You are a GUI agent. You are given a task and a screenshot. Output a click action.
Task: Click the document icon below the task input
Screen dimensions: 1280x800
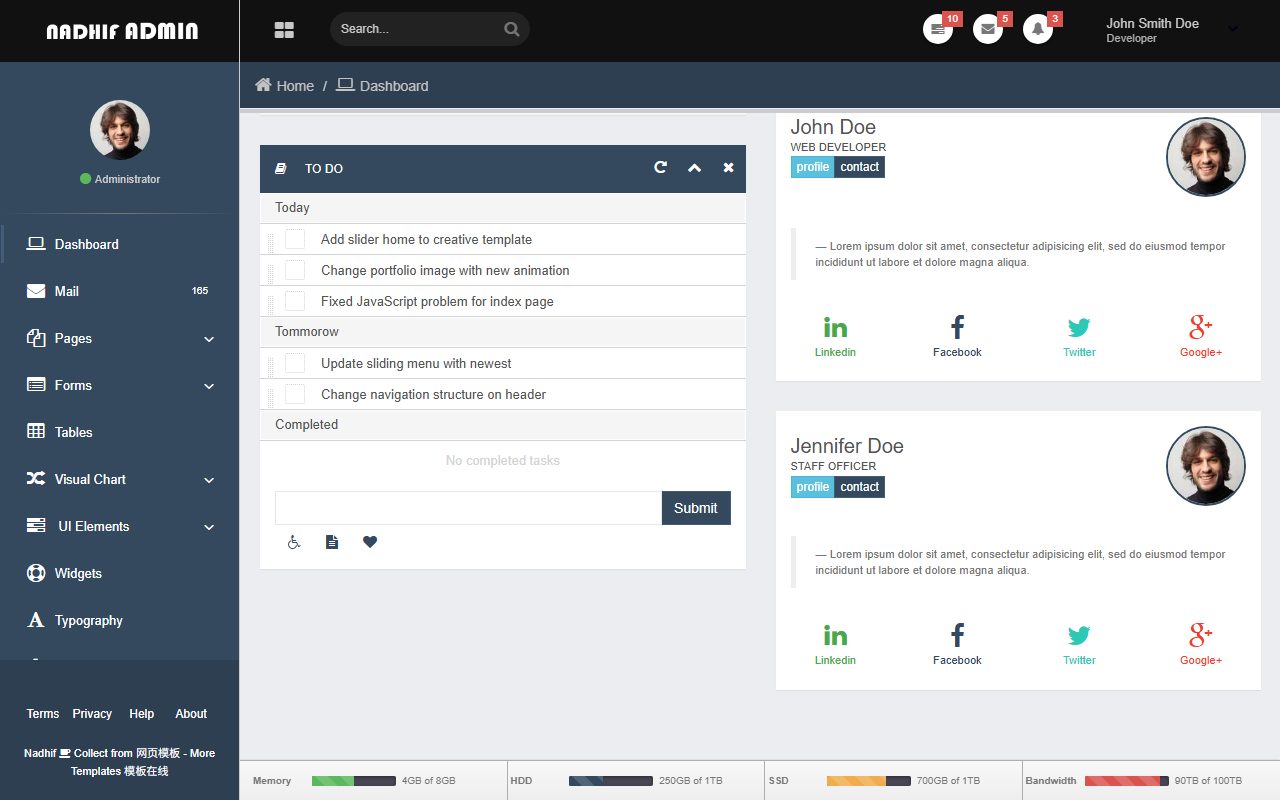pyautogui.click(x=332, y=542)
